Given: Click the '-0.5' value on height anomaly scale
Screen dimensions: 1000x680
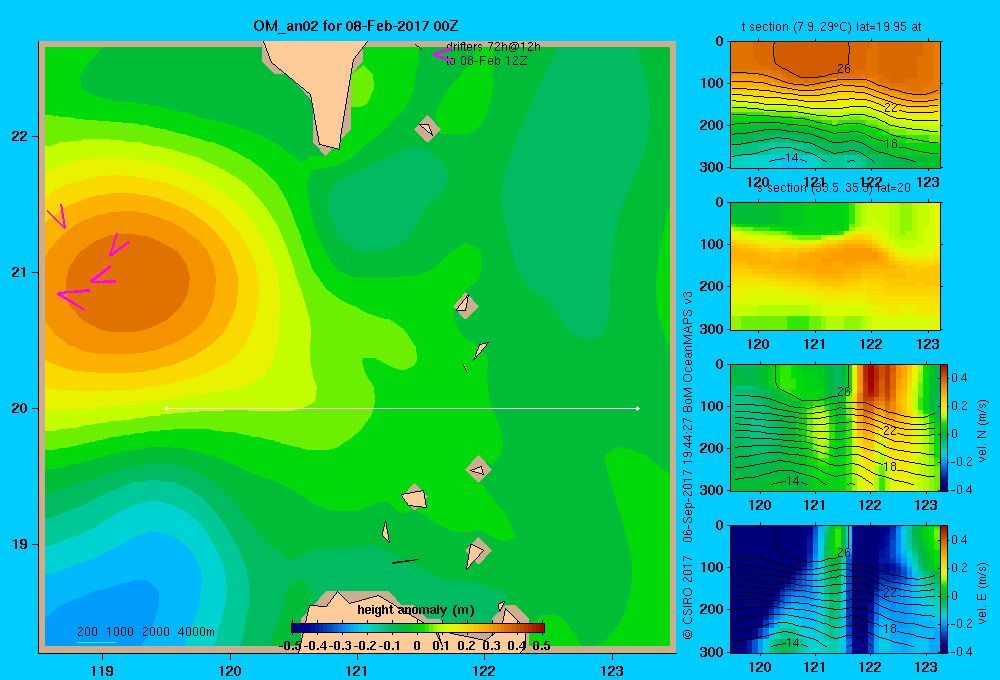Looking at the screenshot, I should click(x=290, y=646).
